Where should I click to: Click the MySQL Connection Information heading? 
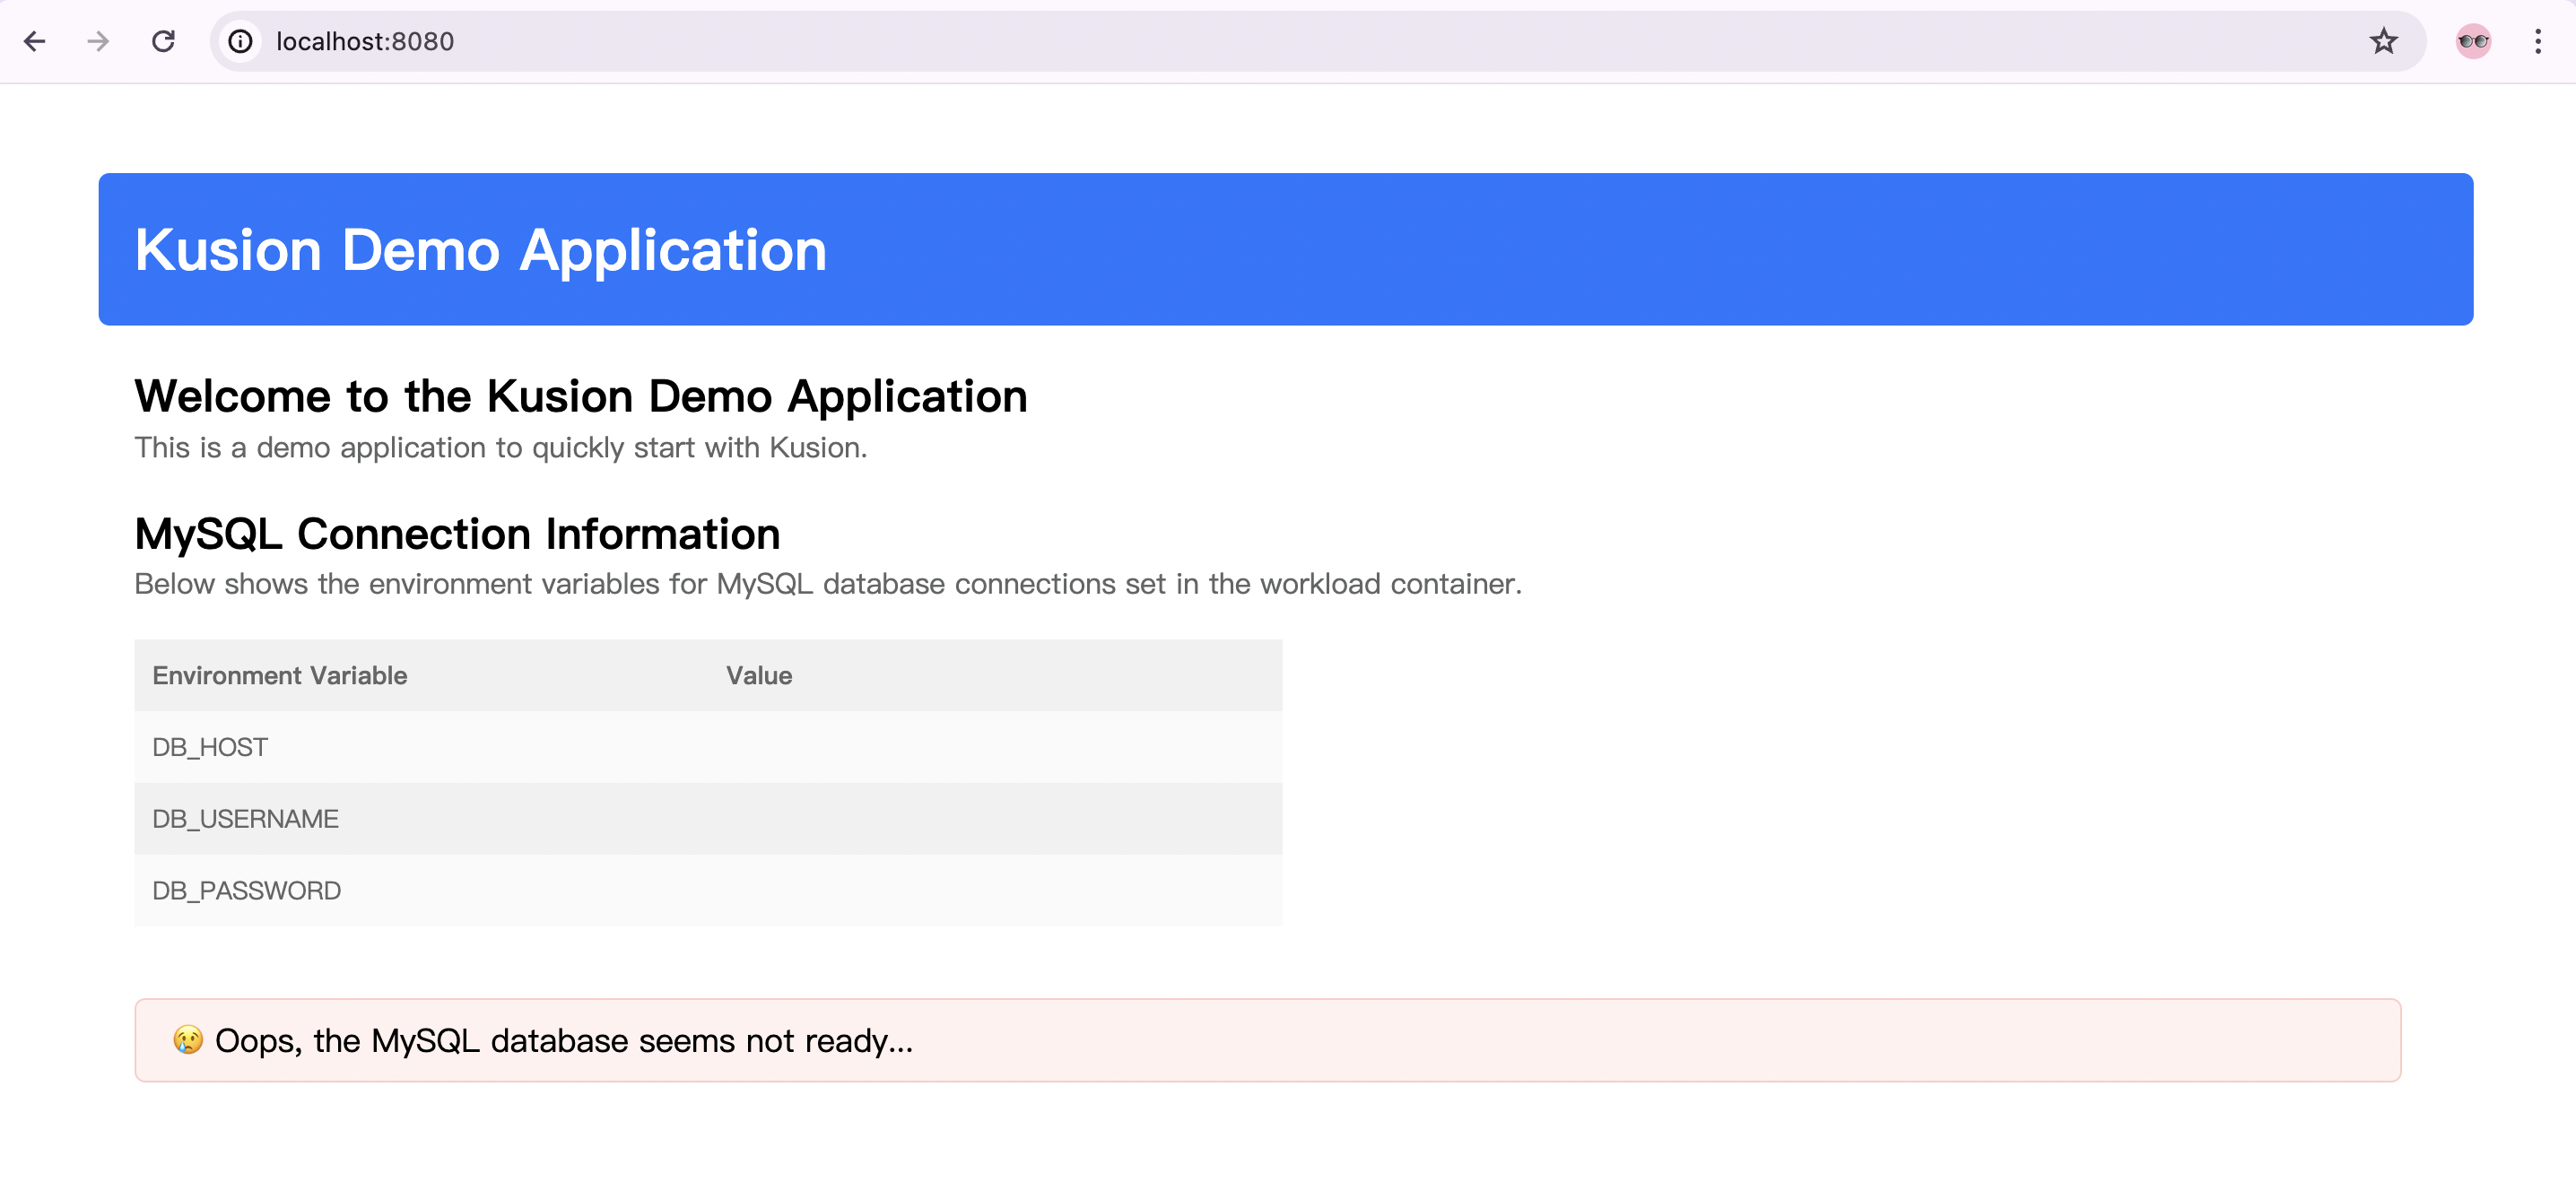(457, 534)
